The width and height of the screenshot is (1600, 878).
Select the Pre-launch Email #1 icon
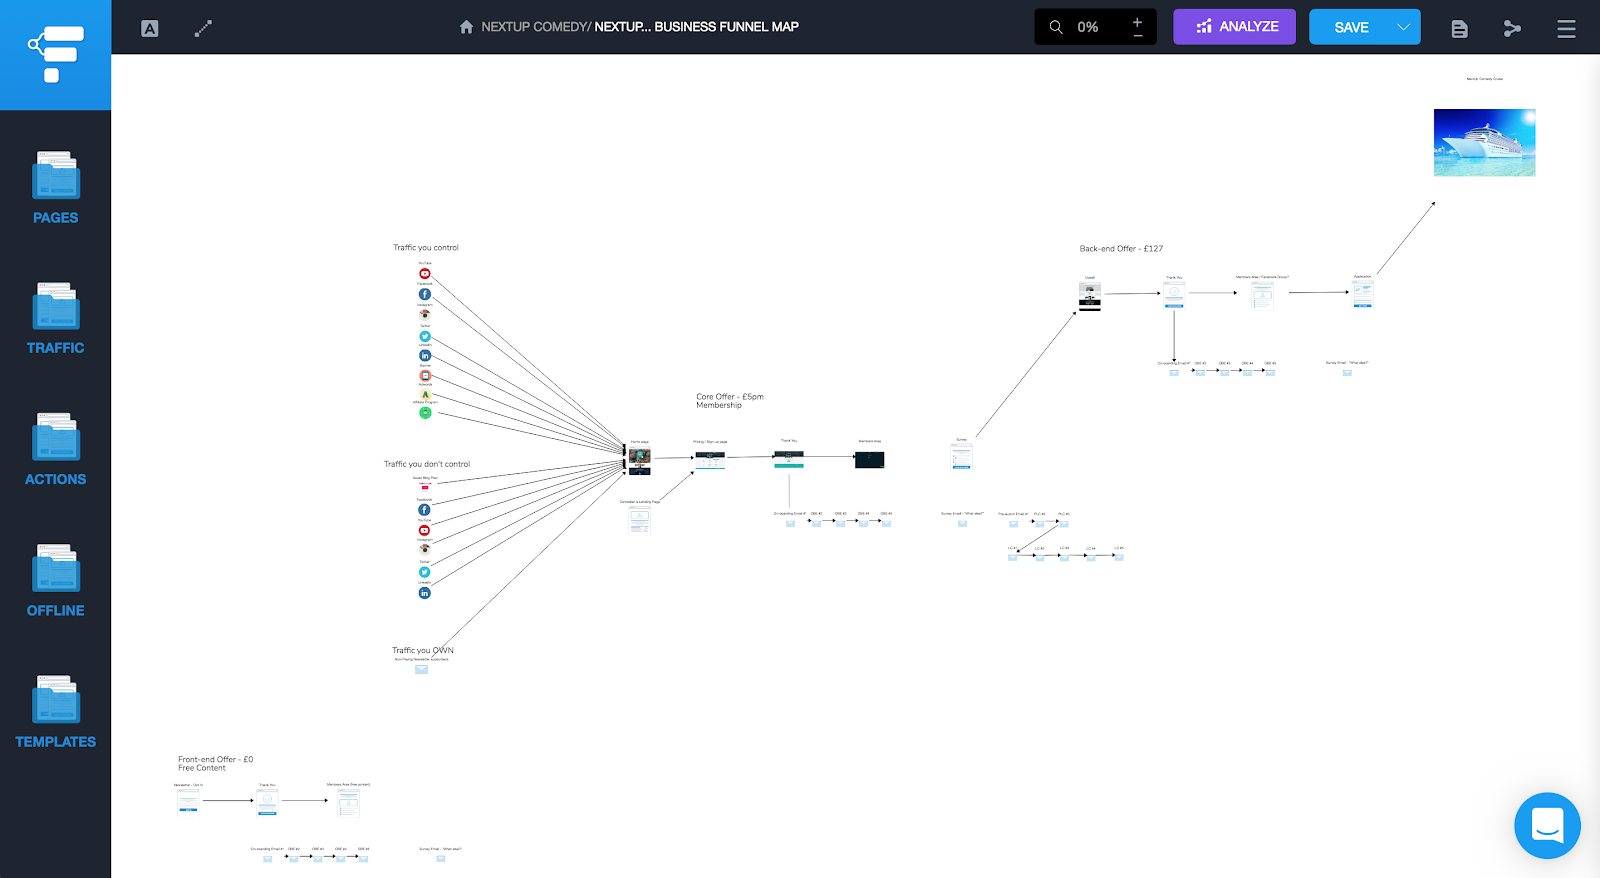pos(1013,523)
